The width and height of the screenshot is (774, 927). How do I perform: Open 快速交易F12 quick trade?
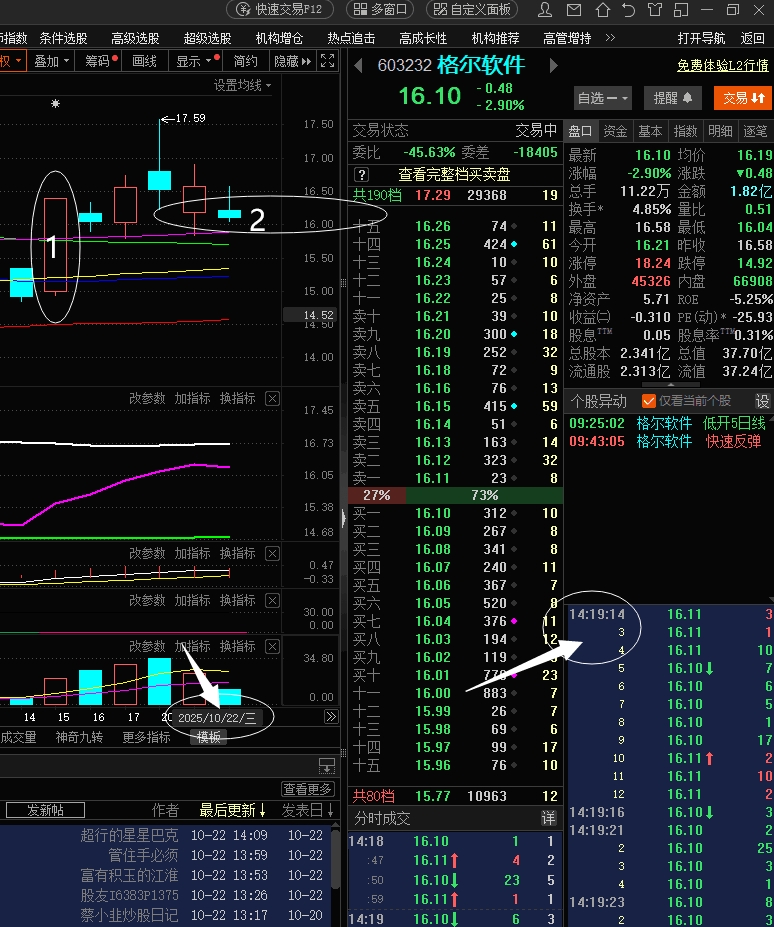(x=280, y=9)
